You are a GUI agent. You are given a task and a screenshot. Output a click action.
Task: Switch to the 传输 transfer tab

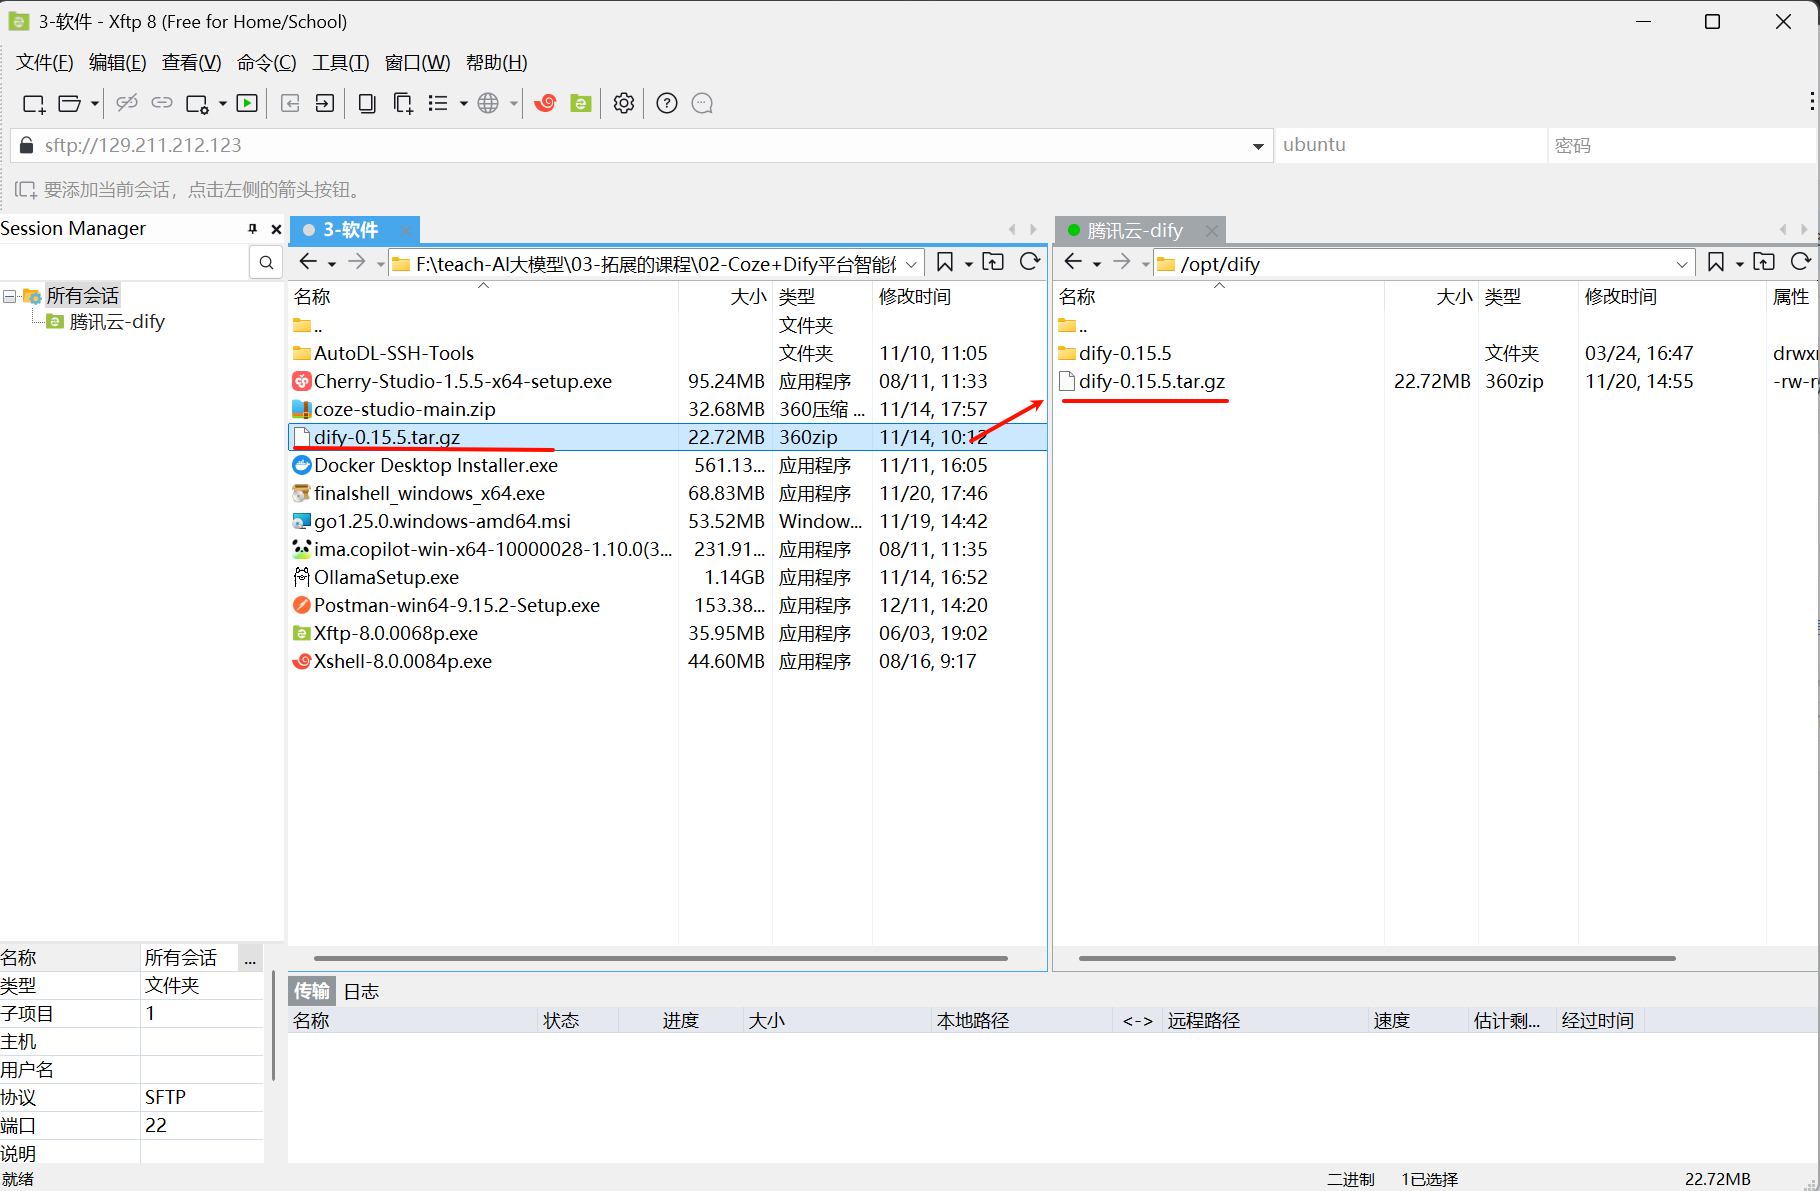click(312, 991)
